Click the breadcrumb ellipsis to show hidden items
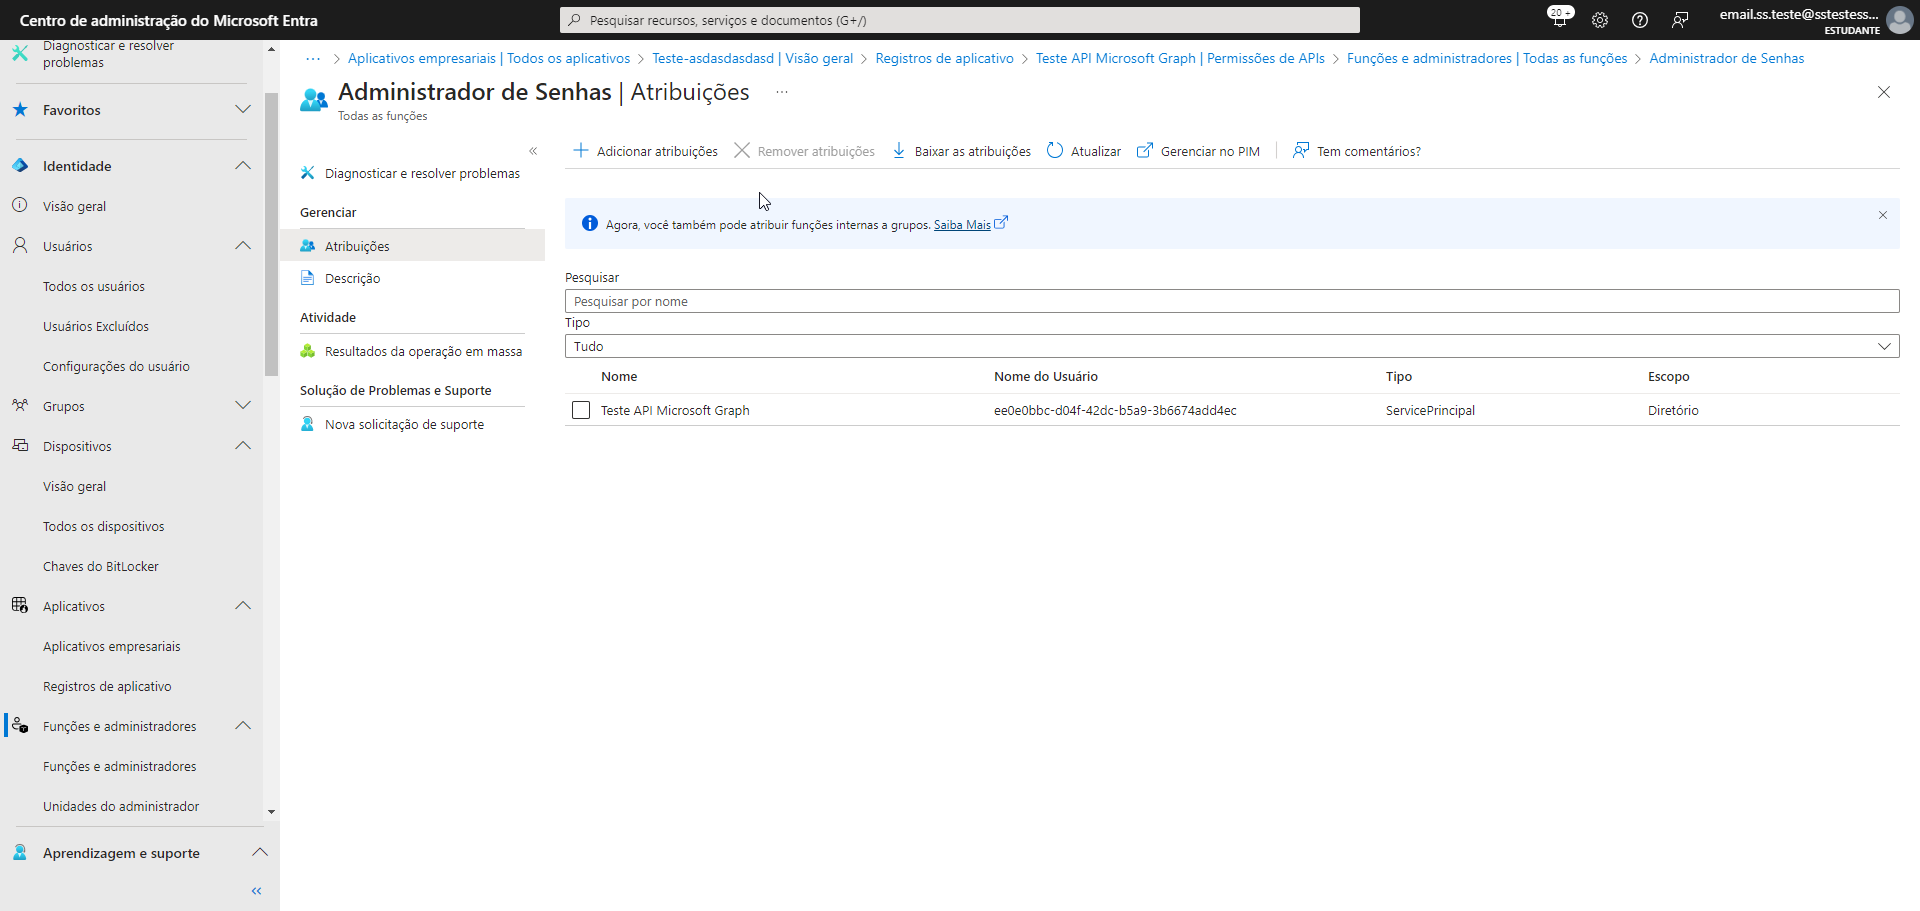Image resolution: width=1920 pixels, height=911 pixels. pos(313,58)
